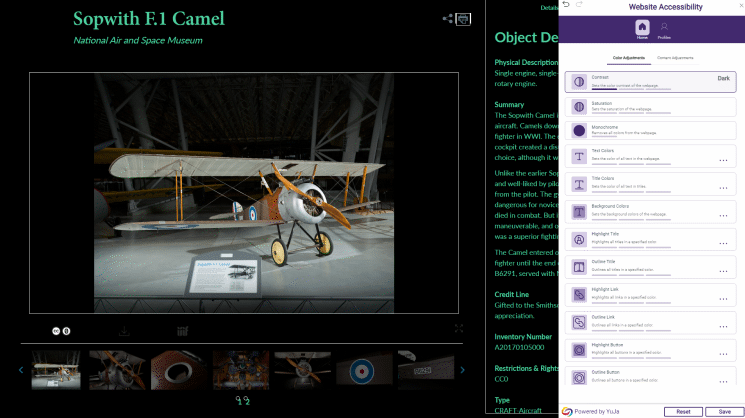Open the Outline Title more options dots
Screen dimensions: 745x418
723,271
